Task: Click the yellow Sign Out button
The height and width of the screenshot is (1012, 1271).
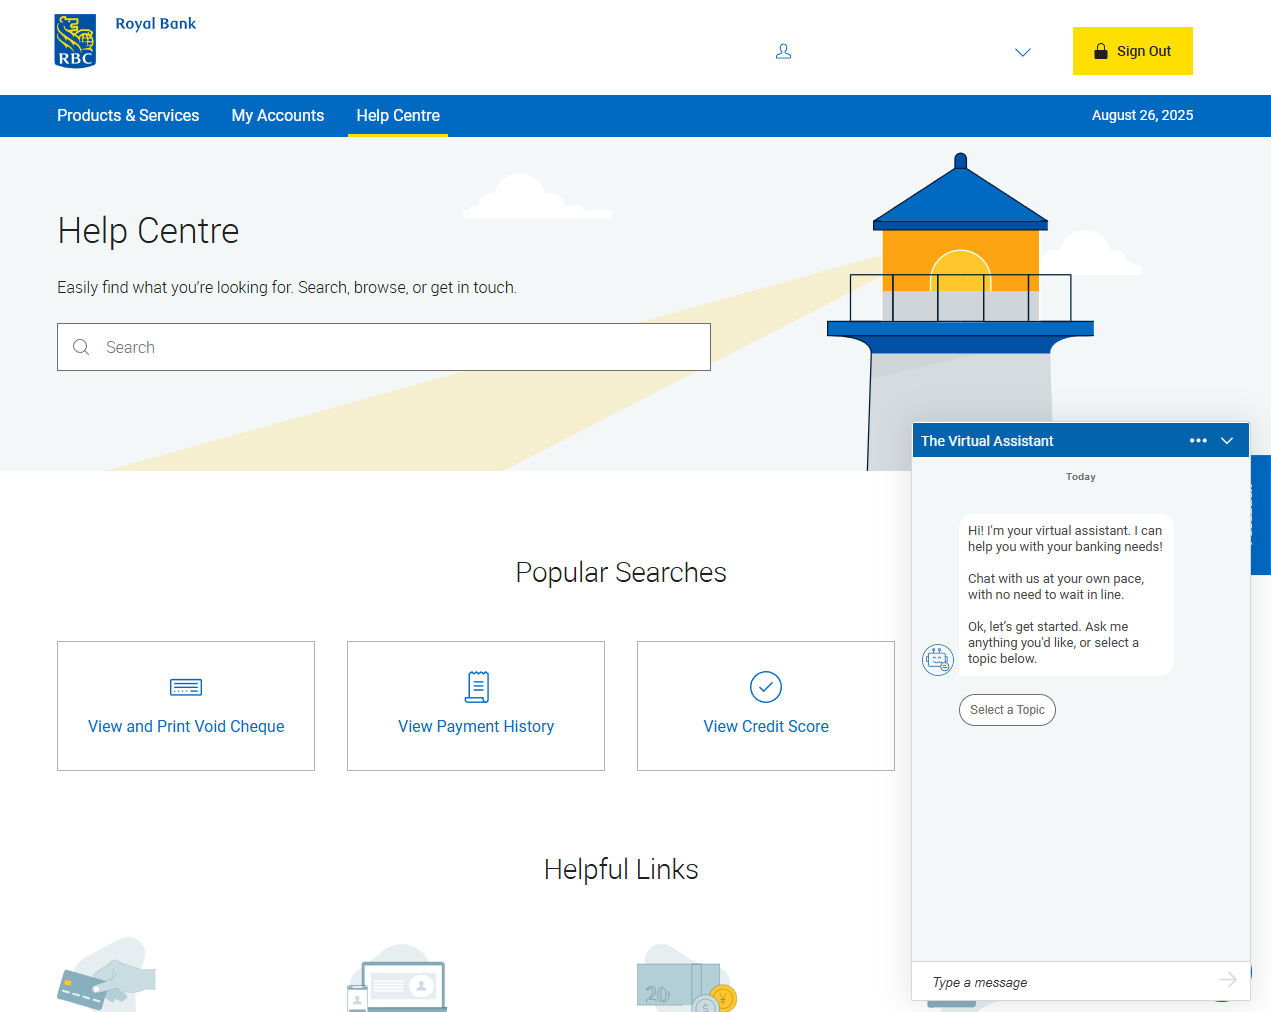Action: point(1132,51)
